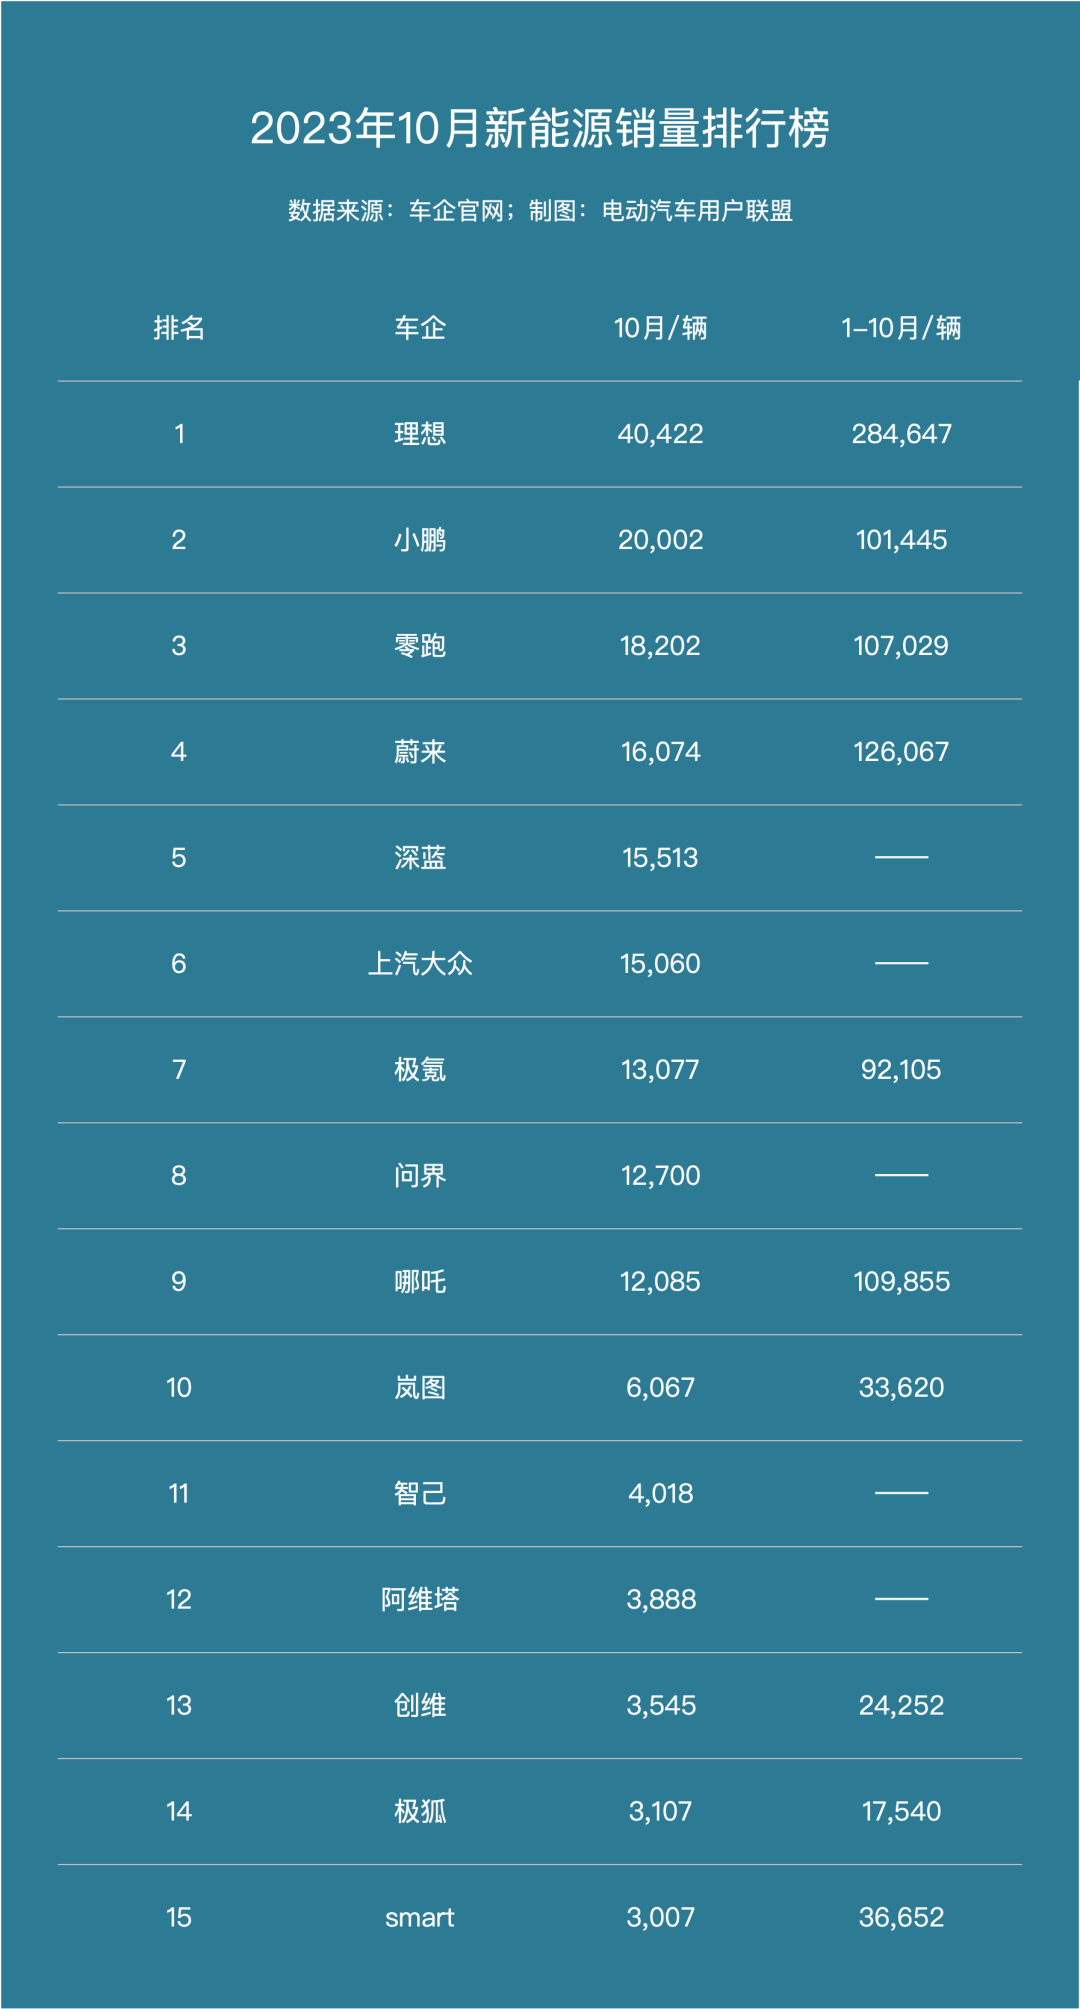
Task: Select the 零跑 cumulative value 107,029
Action: tap(901, 646)
